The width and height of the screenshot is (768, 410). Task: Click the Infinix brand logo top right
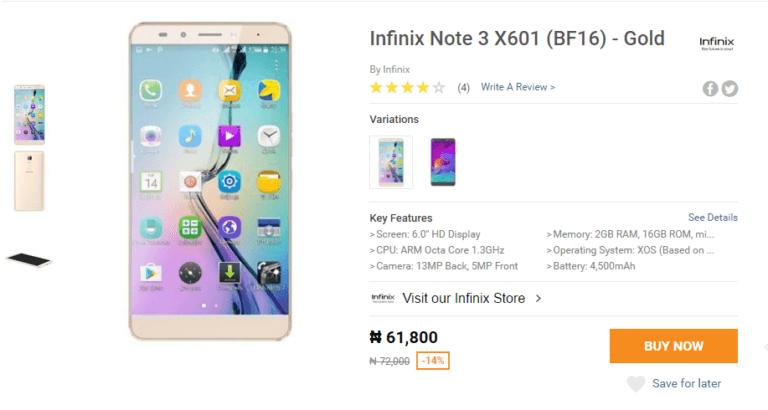tap(717, 42)
